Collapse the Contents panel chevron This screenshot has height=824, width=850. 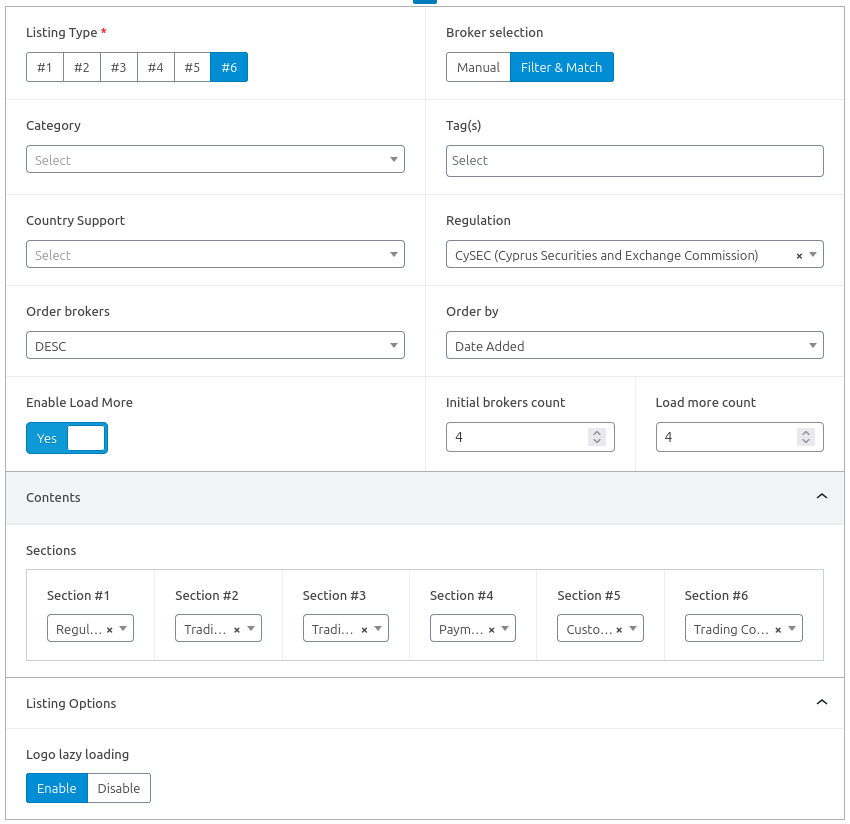coord(822,497)
